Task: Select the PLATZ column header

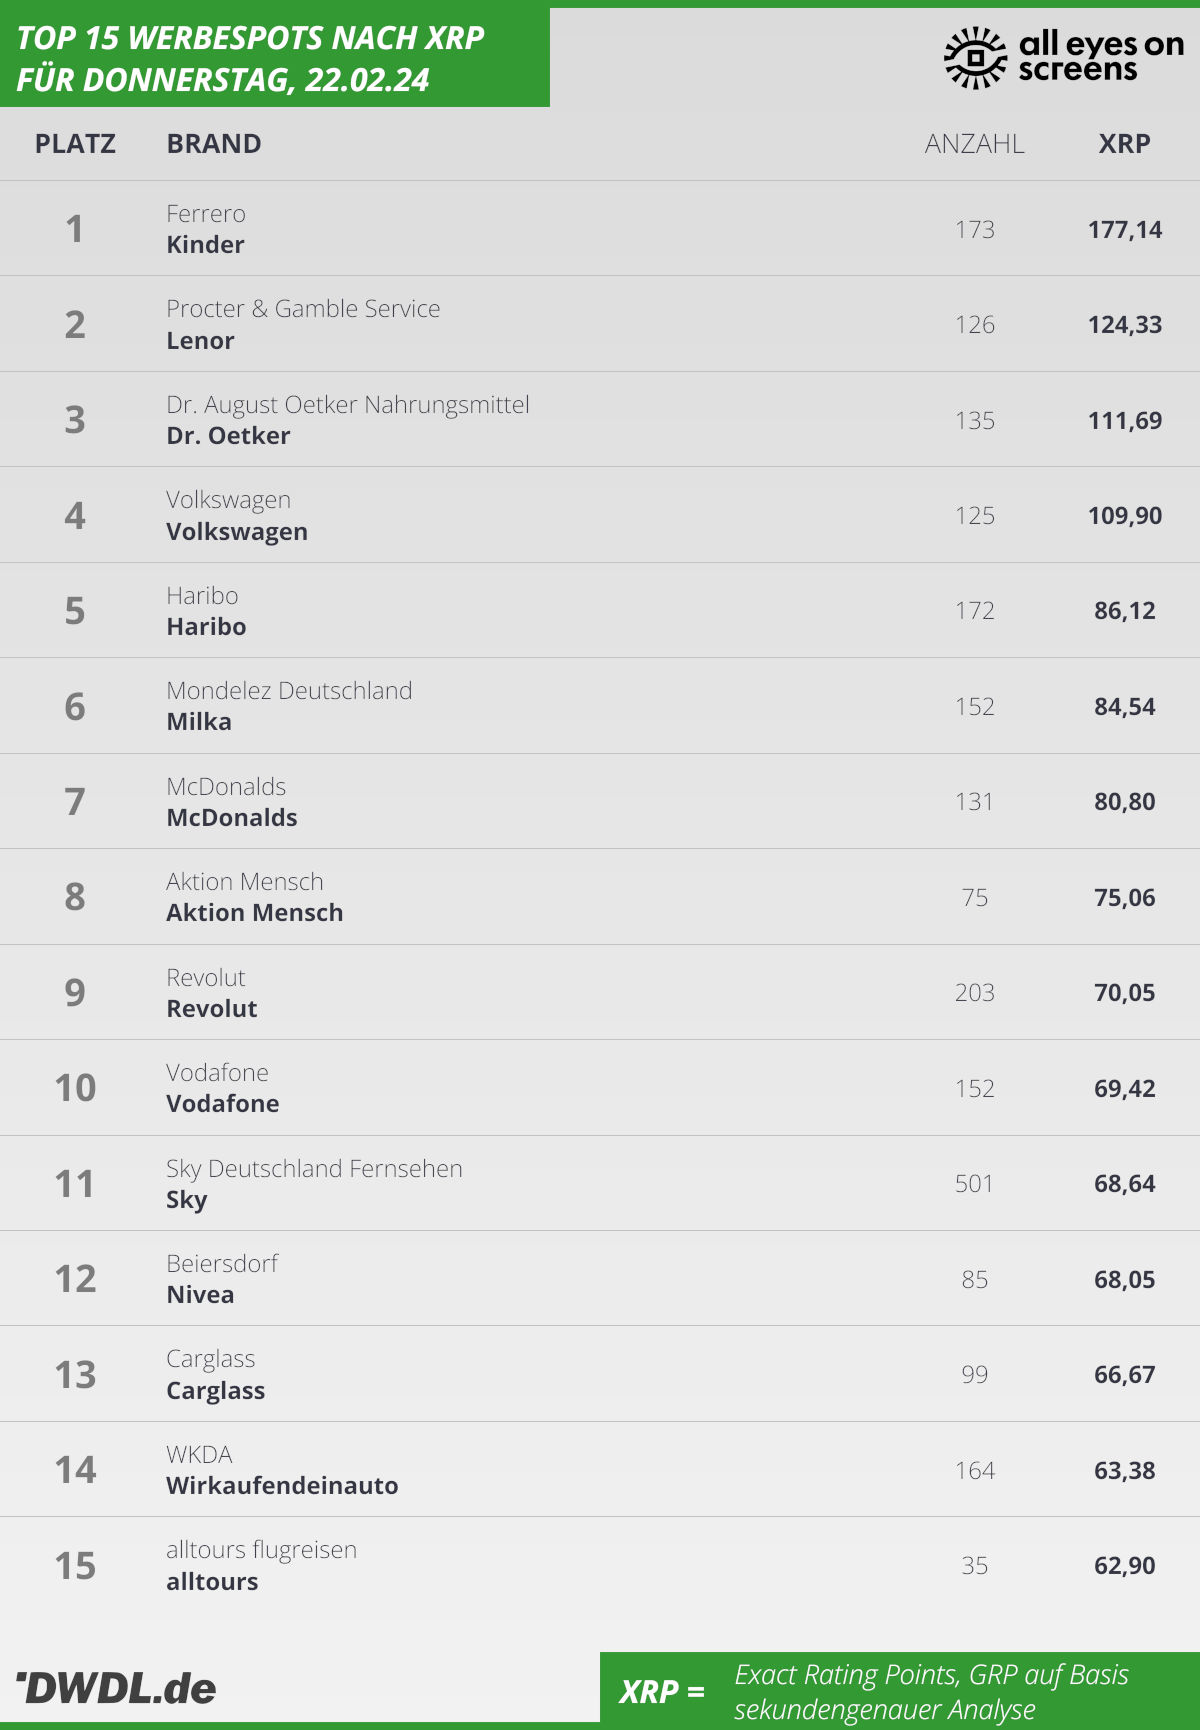Action: (x=75, y=144)
